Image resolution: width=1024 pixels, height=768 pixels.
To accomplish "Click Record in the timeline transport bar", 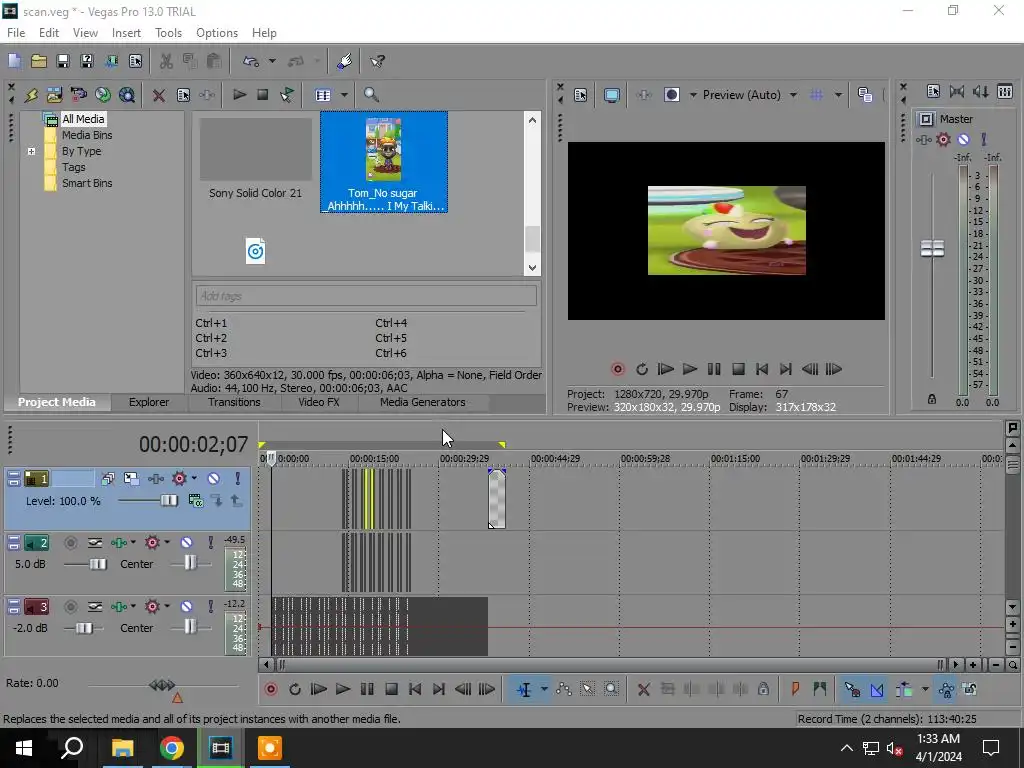I will (270, 690).
